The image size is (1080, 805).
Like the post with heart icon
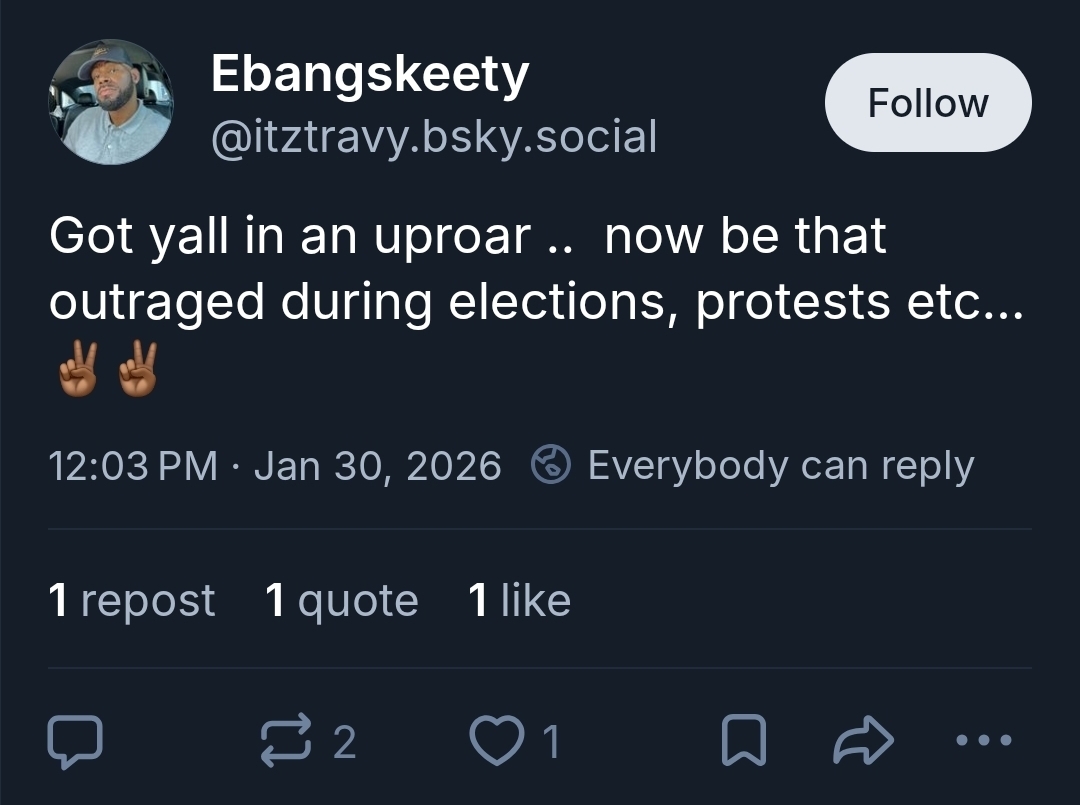495,741
